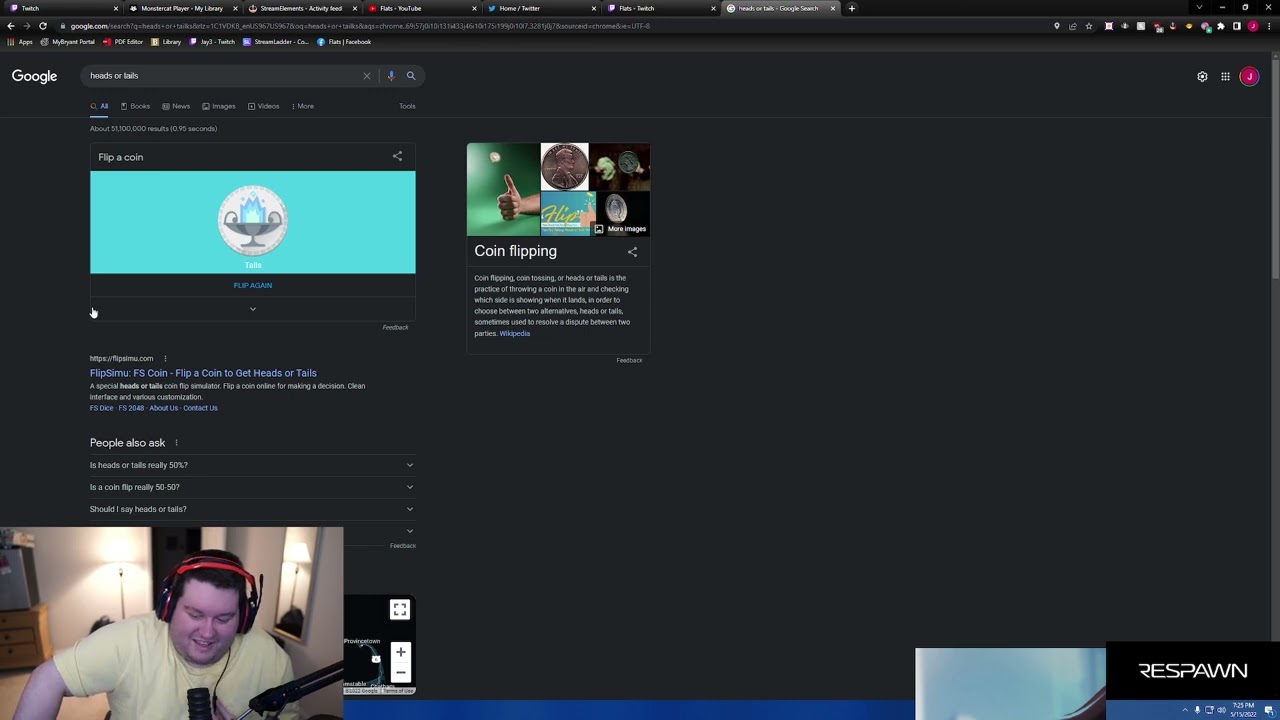Reload the page with the refresh icon
1280x720 pixels.
[43, 26]
